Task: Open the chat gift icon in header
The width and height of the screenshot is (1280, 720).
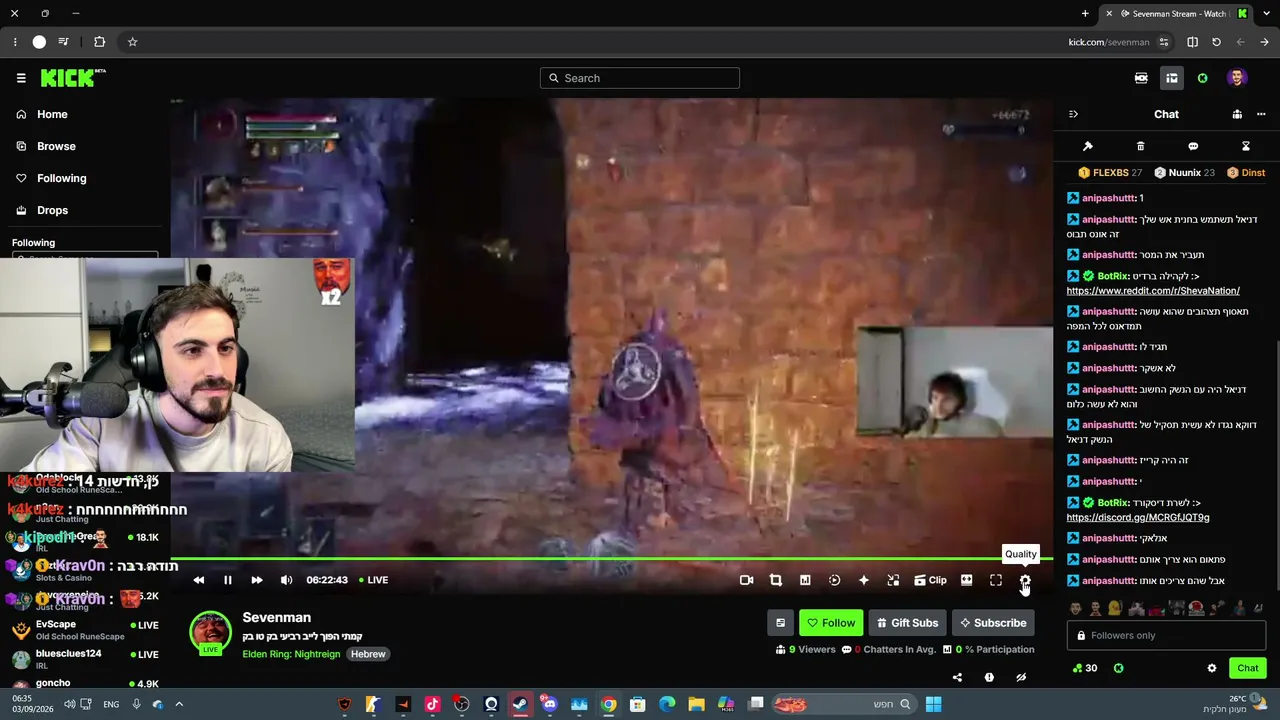Action: [1237, 114]
